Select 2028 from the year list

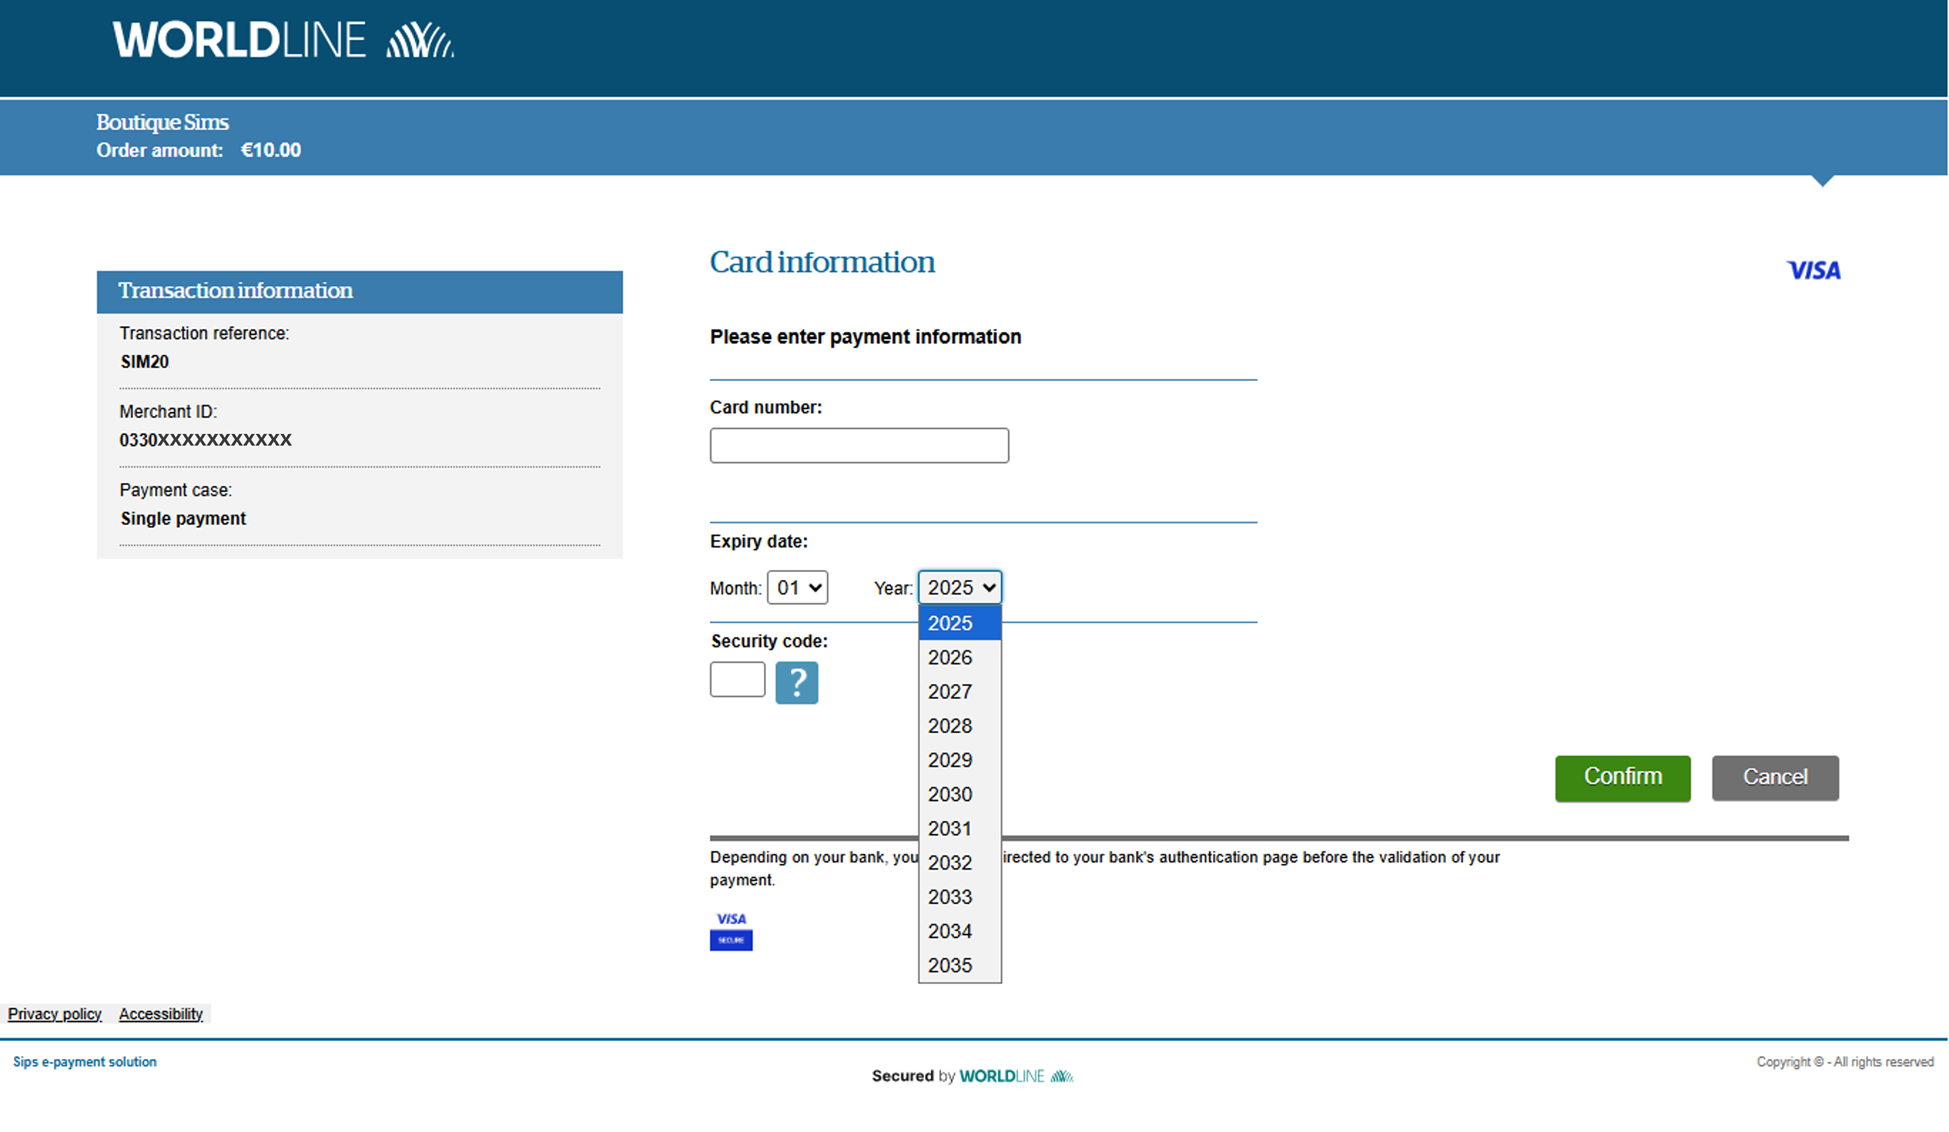coord(950,726)
